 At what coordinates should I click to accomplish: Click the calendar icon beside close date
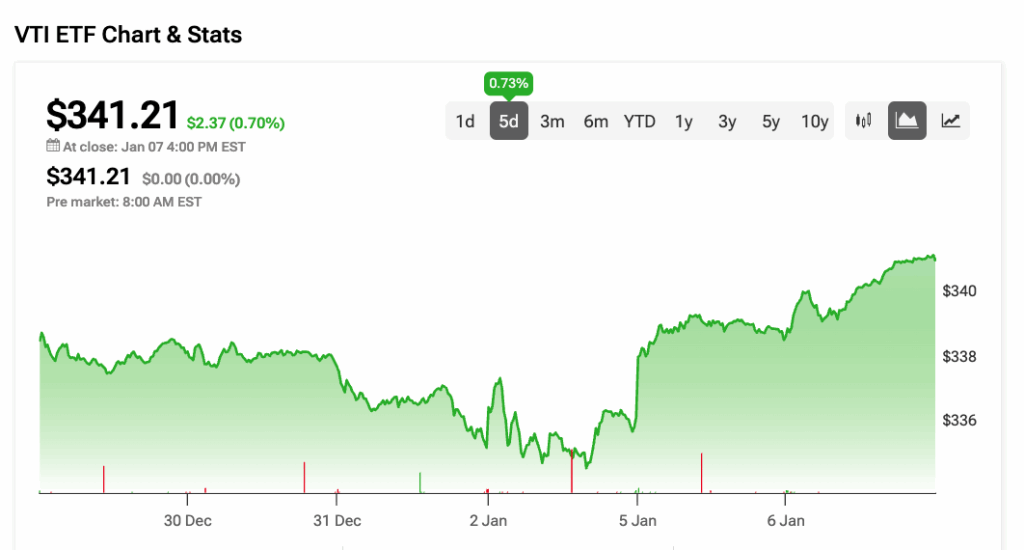pyautogui.click(x=53, y=146)
